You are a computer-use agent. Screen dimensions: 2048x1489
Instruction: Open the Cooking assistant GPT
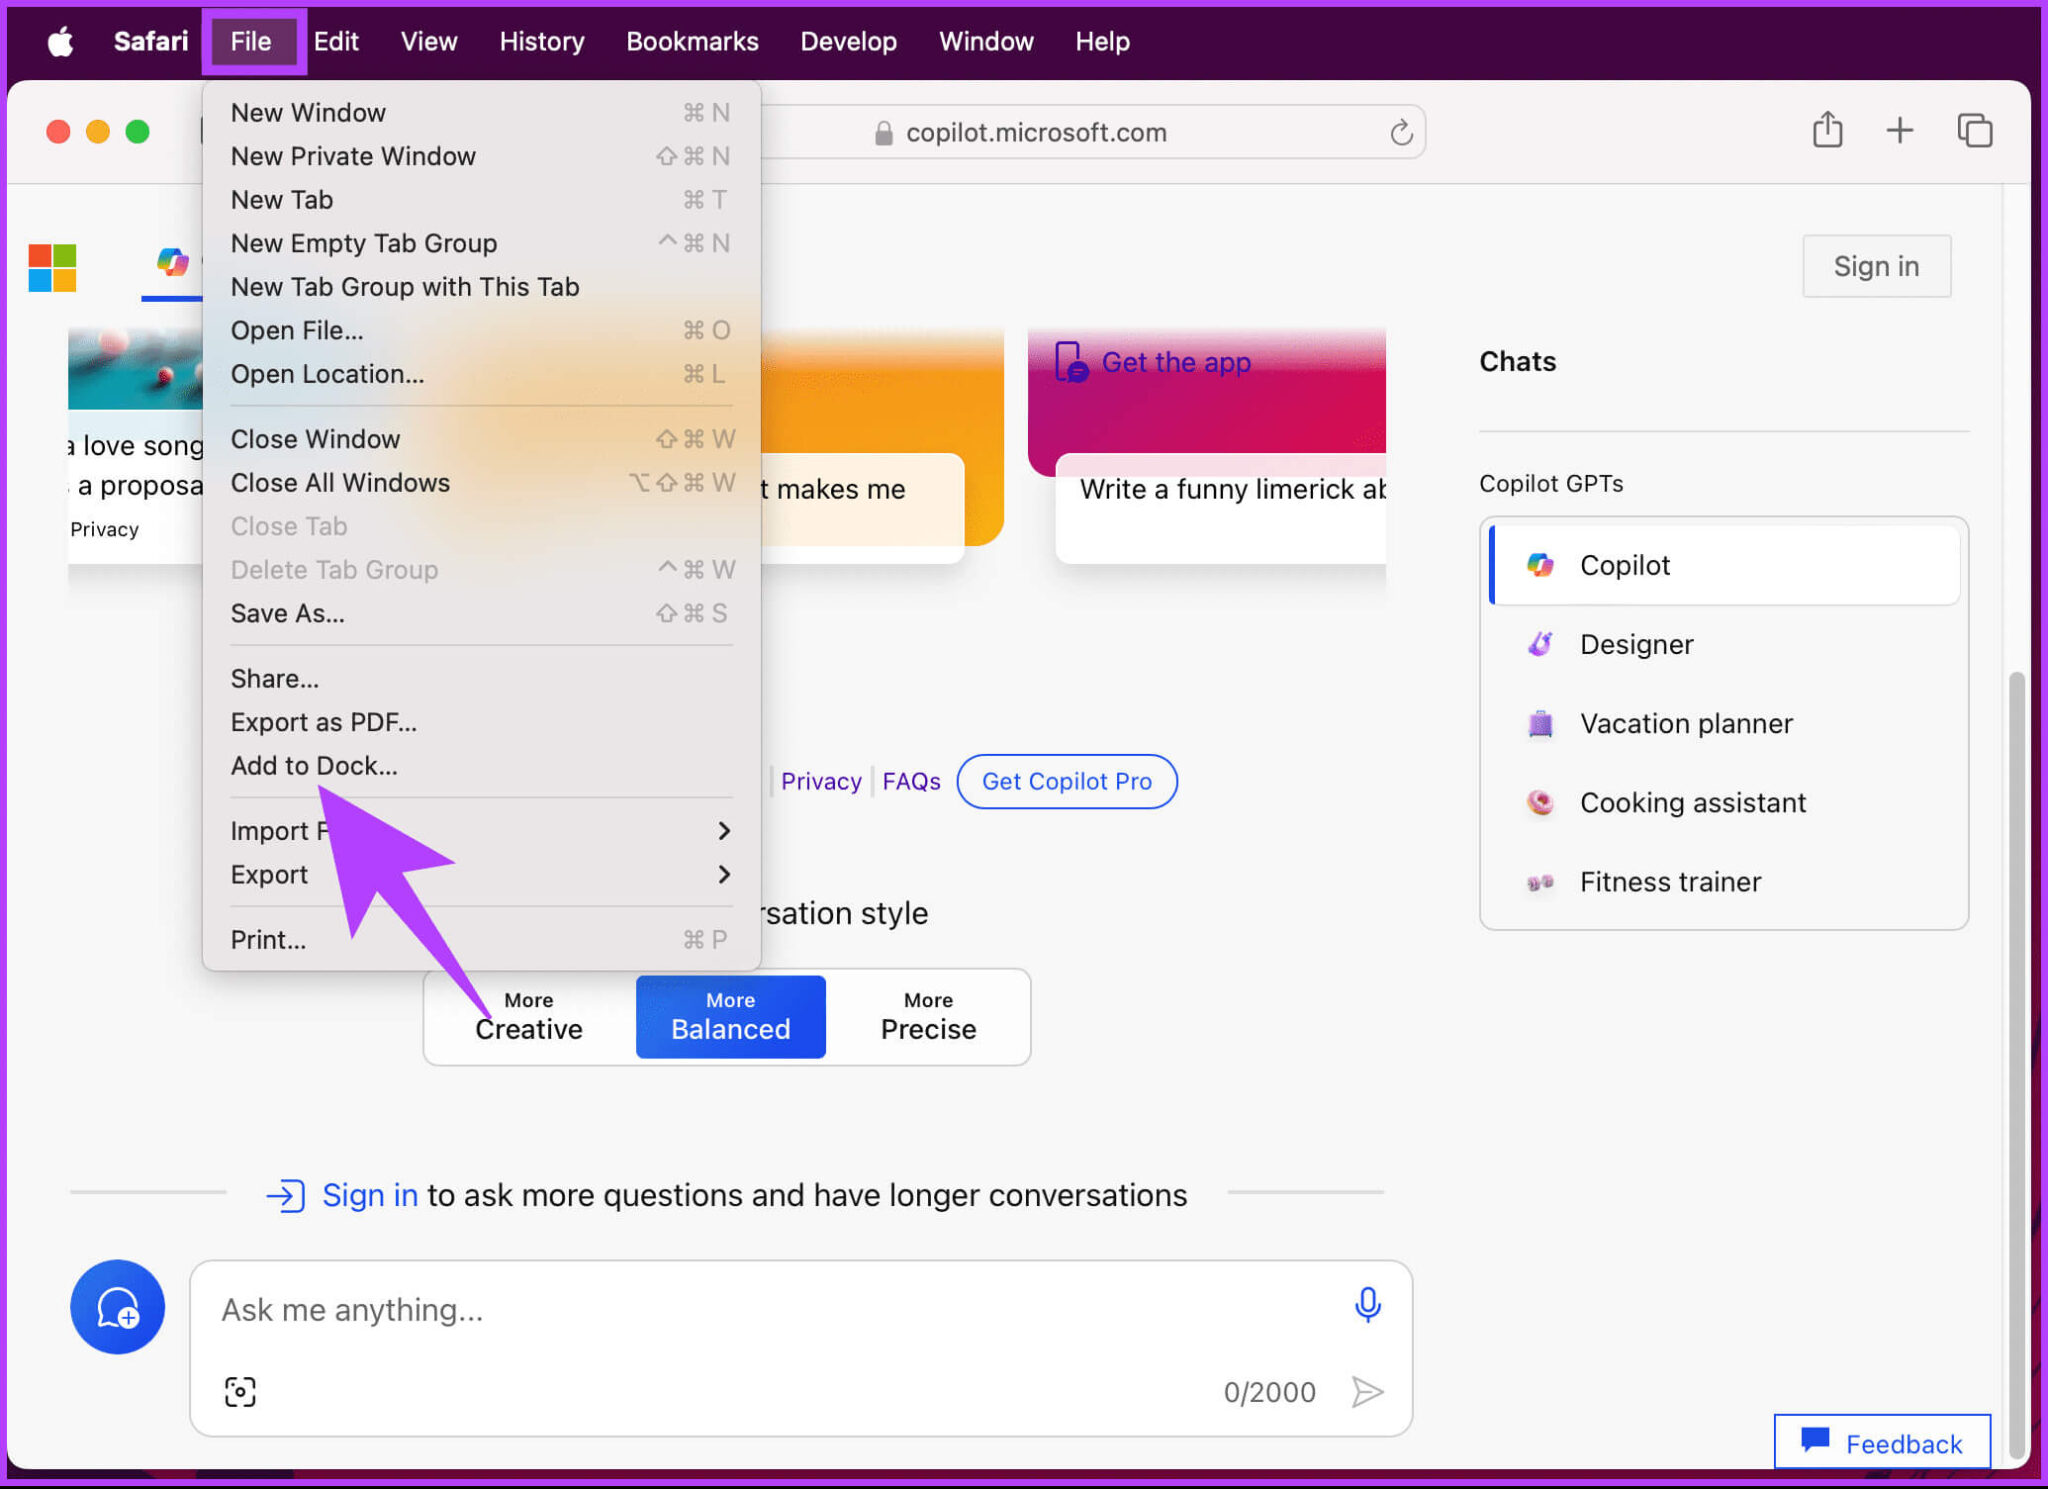click(1724, 802)
